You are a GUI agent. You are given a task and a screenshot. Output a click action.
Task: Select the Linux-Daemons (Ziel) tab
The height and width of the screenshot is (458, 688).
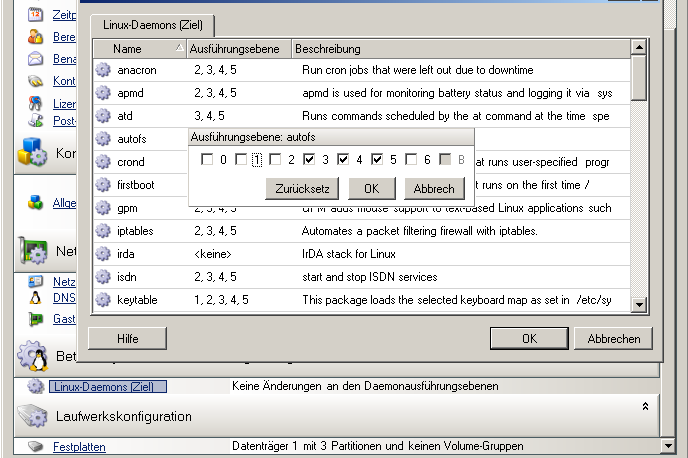click(x=153, y=25)
